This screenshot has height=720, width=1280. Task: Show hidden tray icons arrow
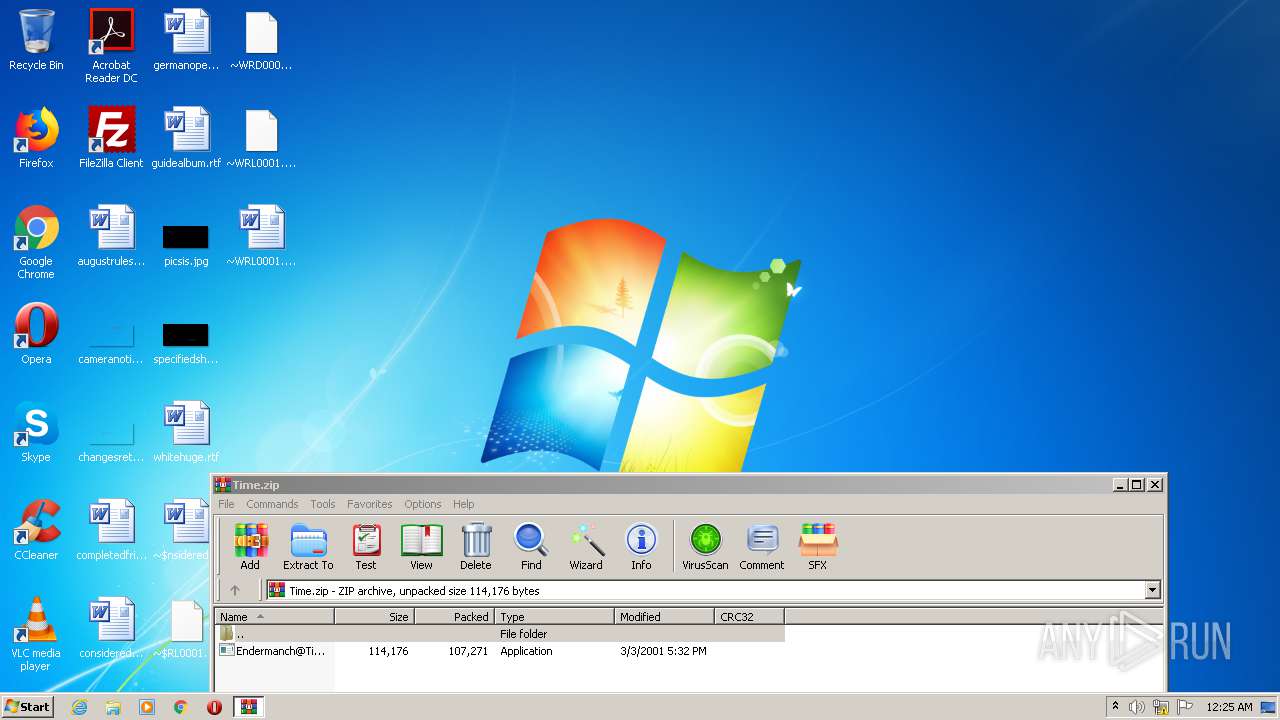1115,707
